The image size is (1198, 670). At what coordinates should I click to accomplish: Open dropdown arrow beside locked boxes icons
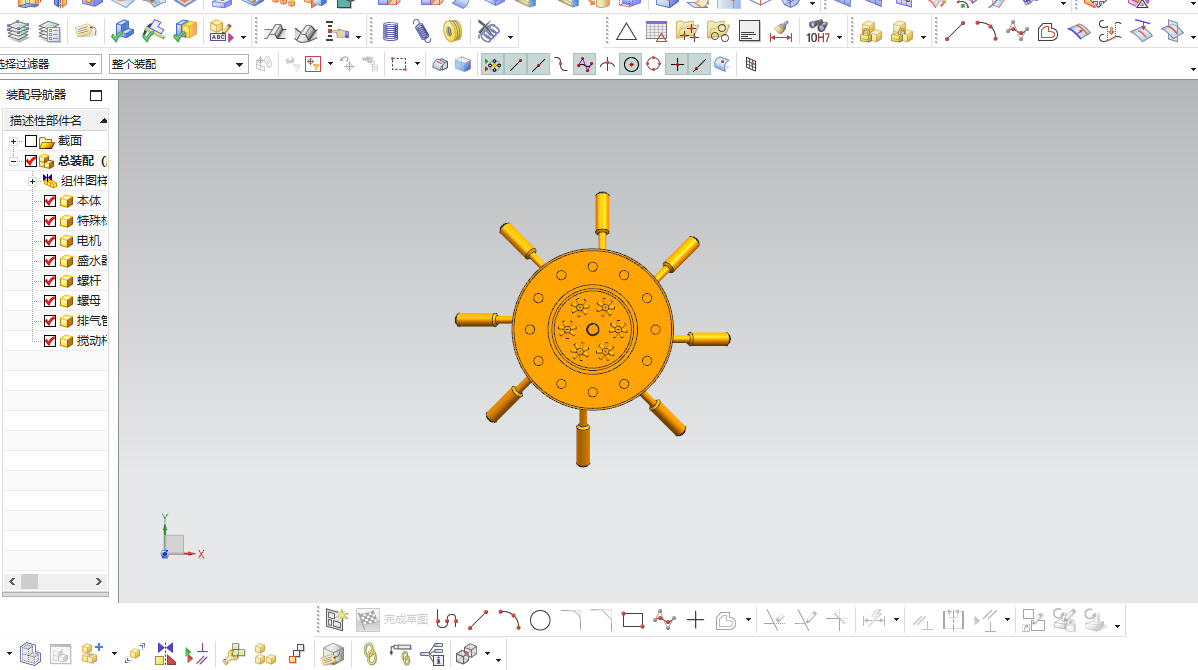[x=924, y=37]
